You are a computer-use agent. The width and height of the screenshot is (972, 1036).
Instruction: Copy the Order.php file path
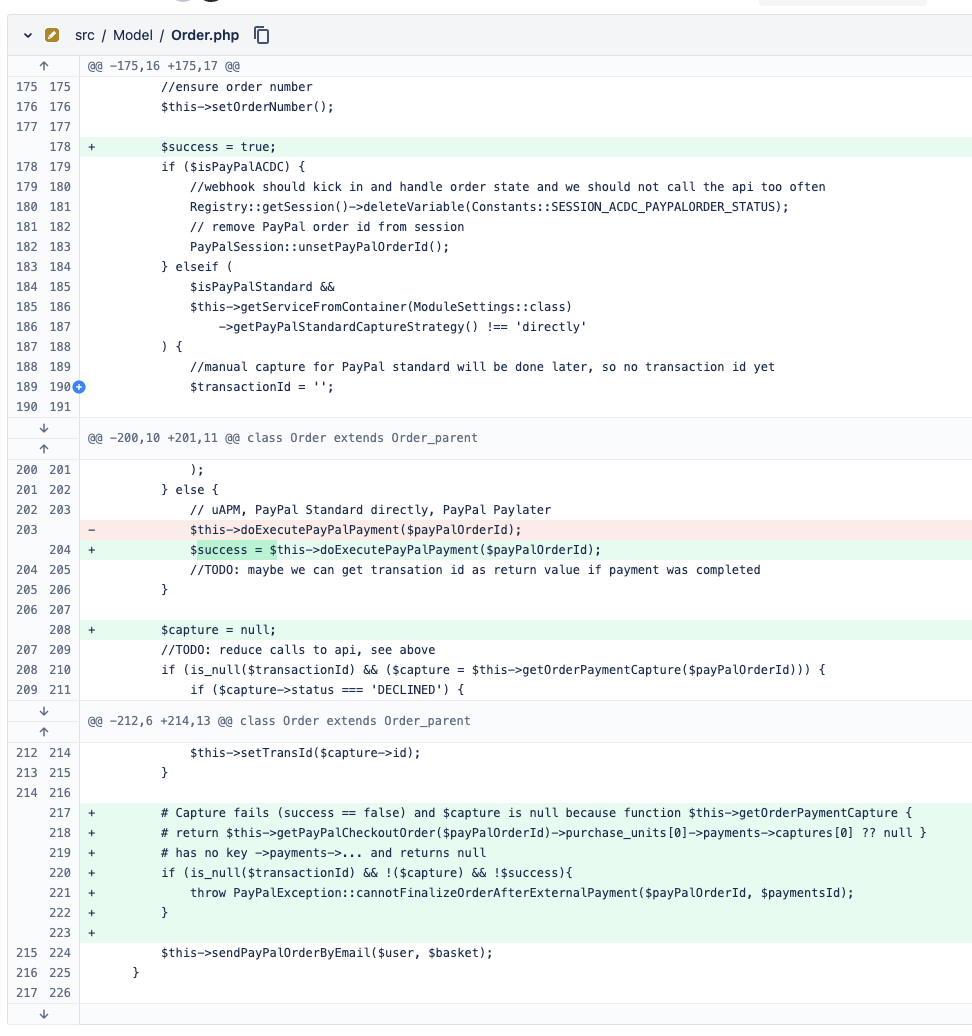coord(262,35)
